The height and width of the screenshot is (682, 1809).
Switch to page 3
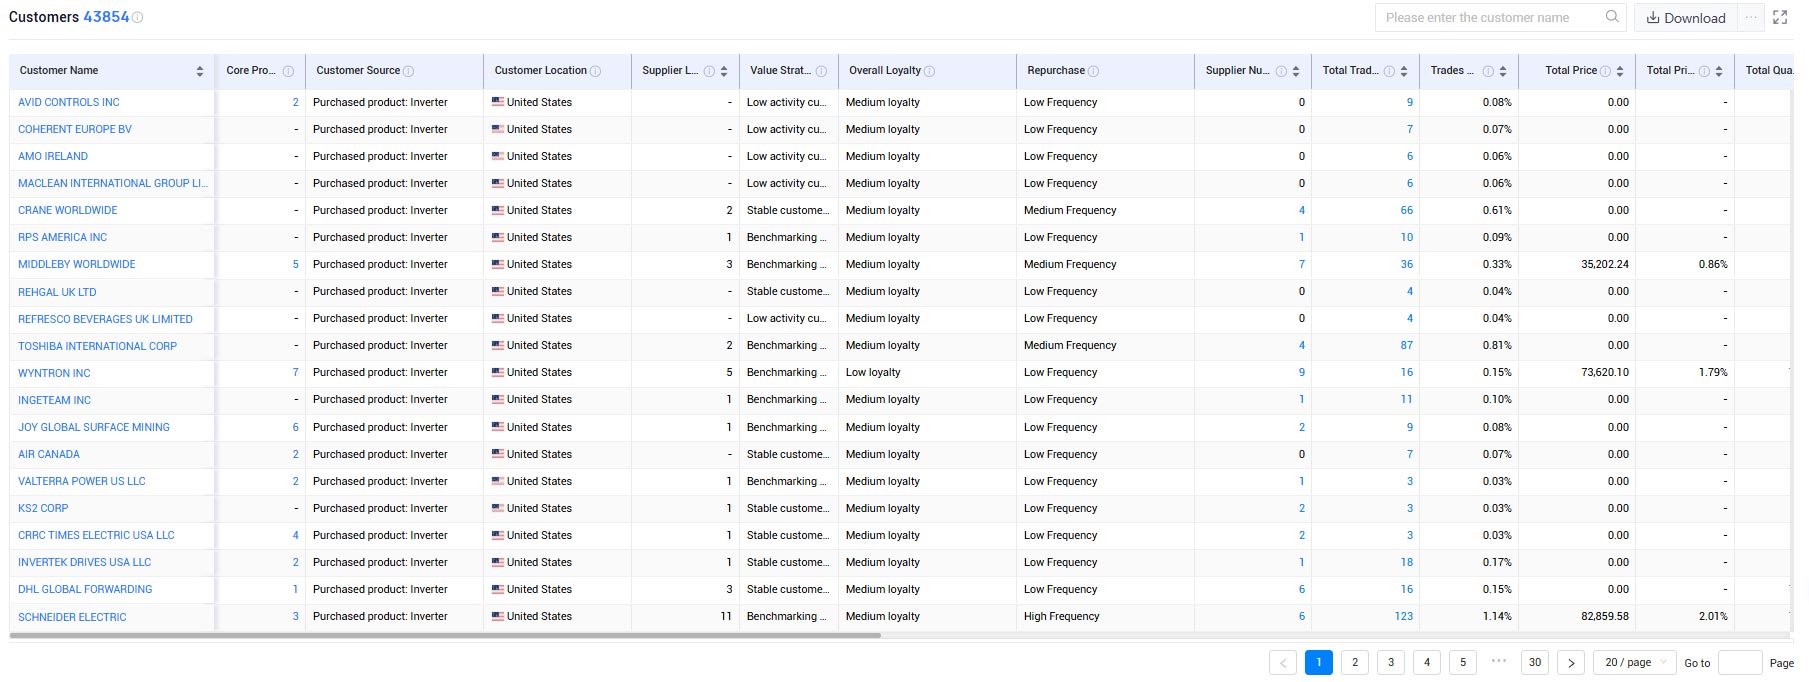click(x=1391, y=663)
